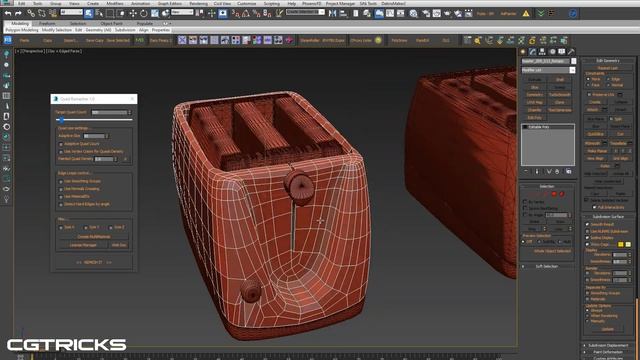Viewport: 640px width, 360px height.
Task: Open Select by Name dialog
Action: (99, 13)
